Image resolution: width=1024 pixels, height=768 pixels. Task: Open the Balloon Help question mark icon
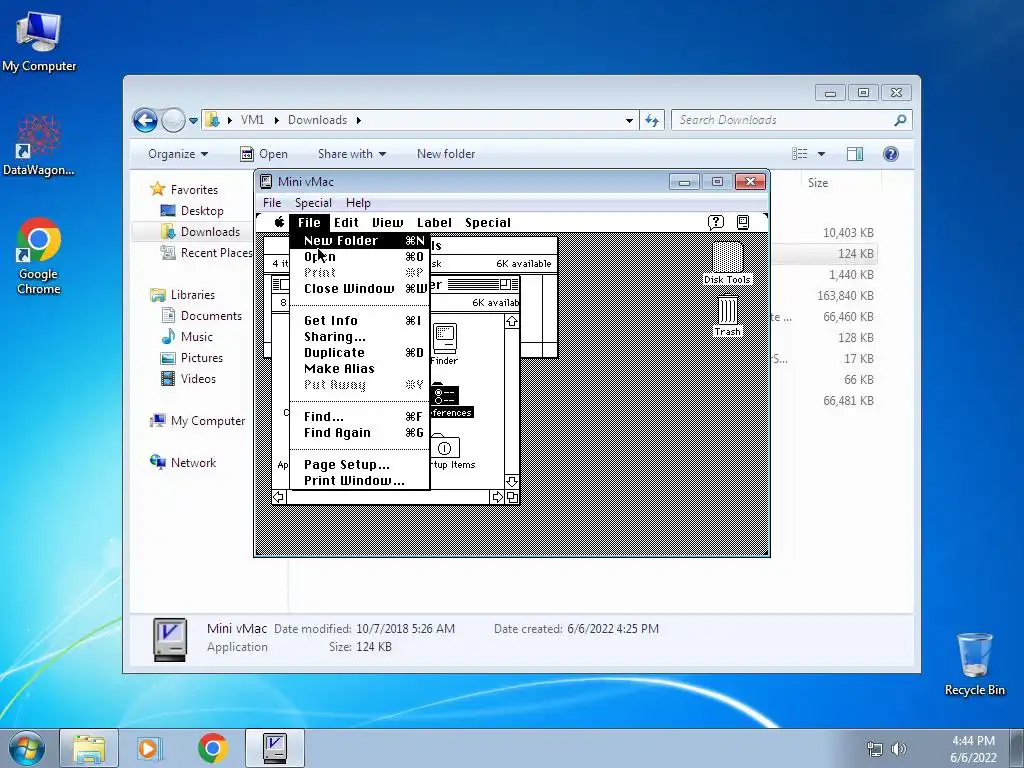point(716,223)
